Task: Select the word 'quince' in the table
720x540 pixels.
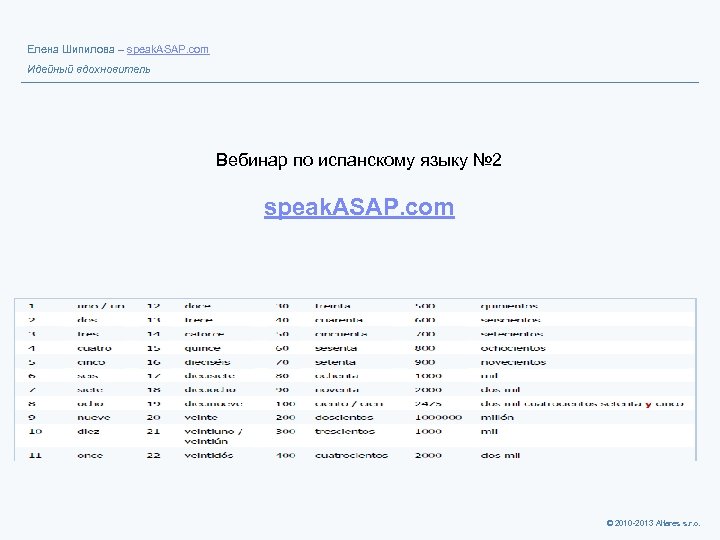Action: pos(202,349)
